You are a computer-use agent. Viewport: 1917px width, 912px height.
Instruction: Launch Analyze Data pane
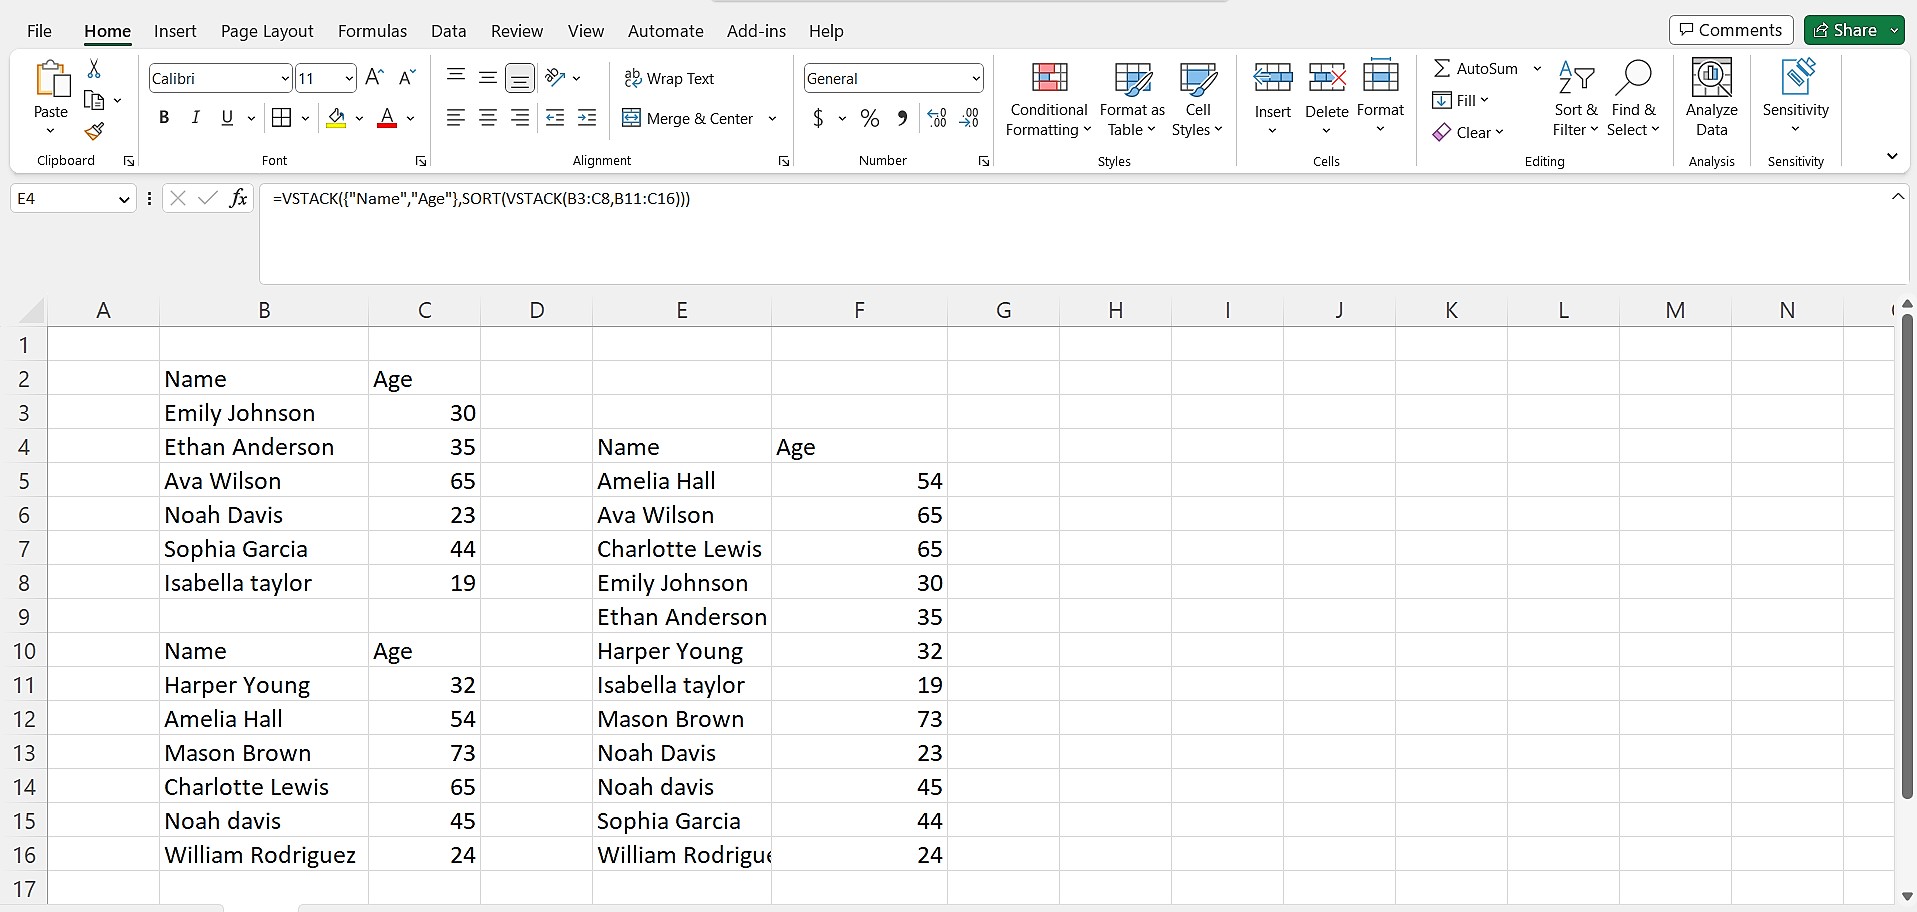click(1711, 97)
